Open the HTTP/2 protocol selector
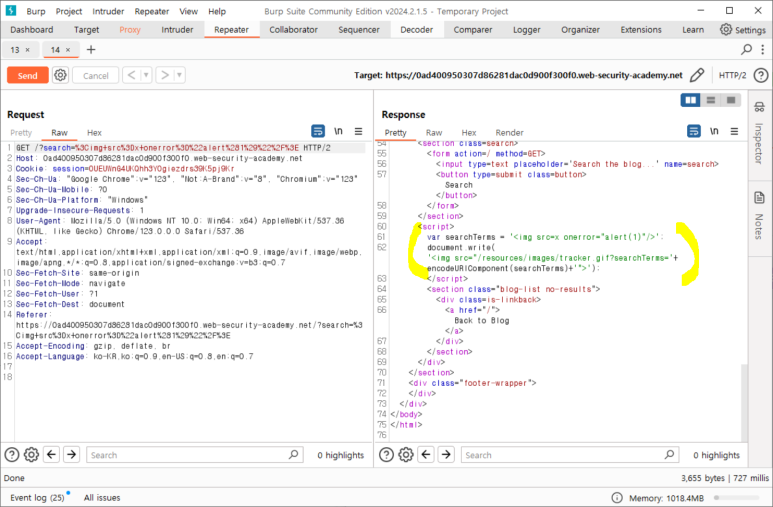The width and height of the screenshot is (773, 507). point(732,75)
